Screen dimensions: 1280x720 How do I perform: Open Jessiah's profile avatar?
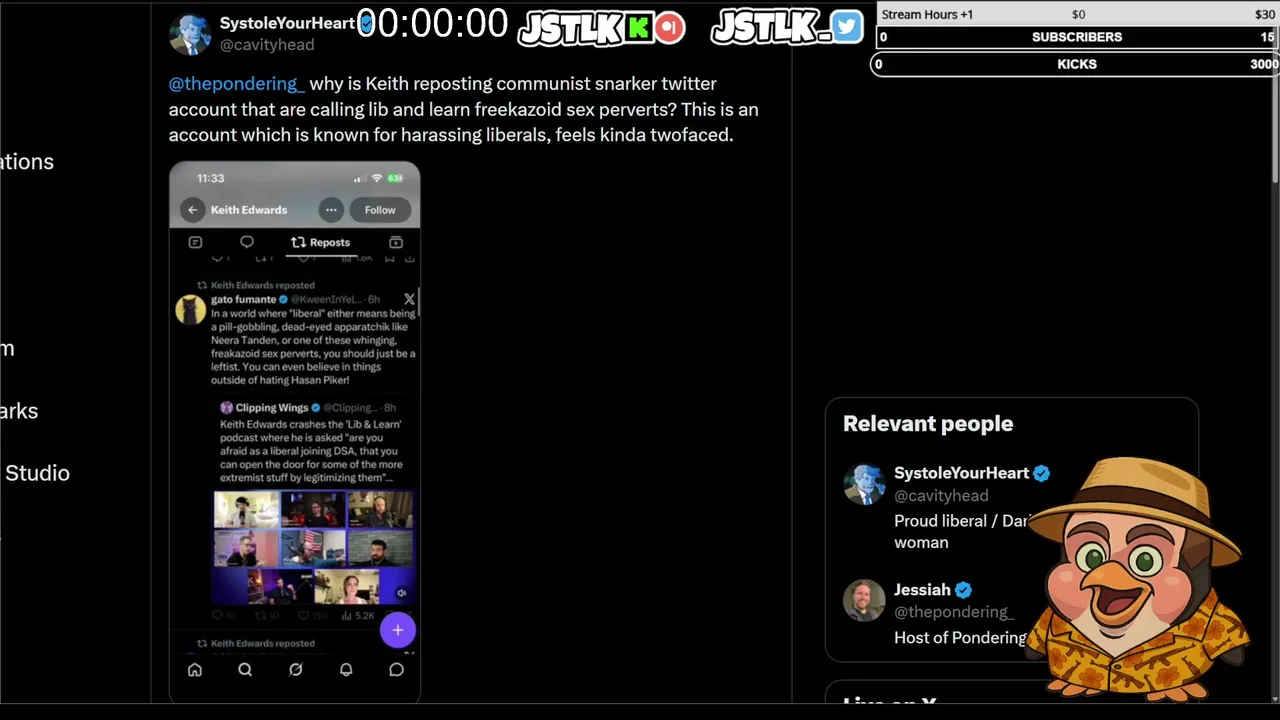pos(864,601)
